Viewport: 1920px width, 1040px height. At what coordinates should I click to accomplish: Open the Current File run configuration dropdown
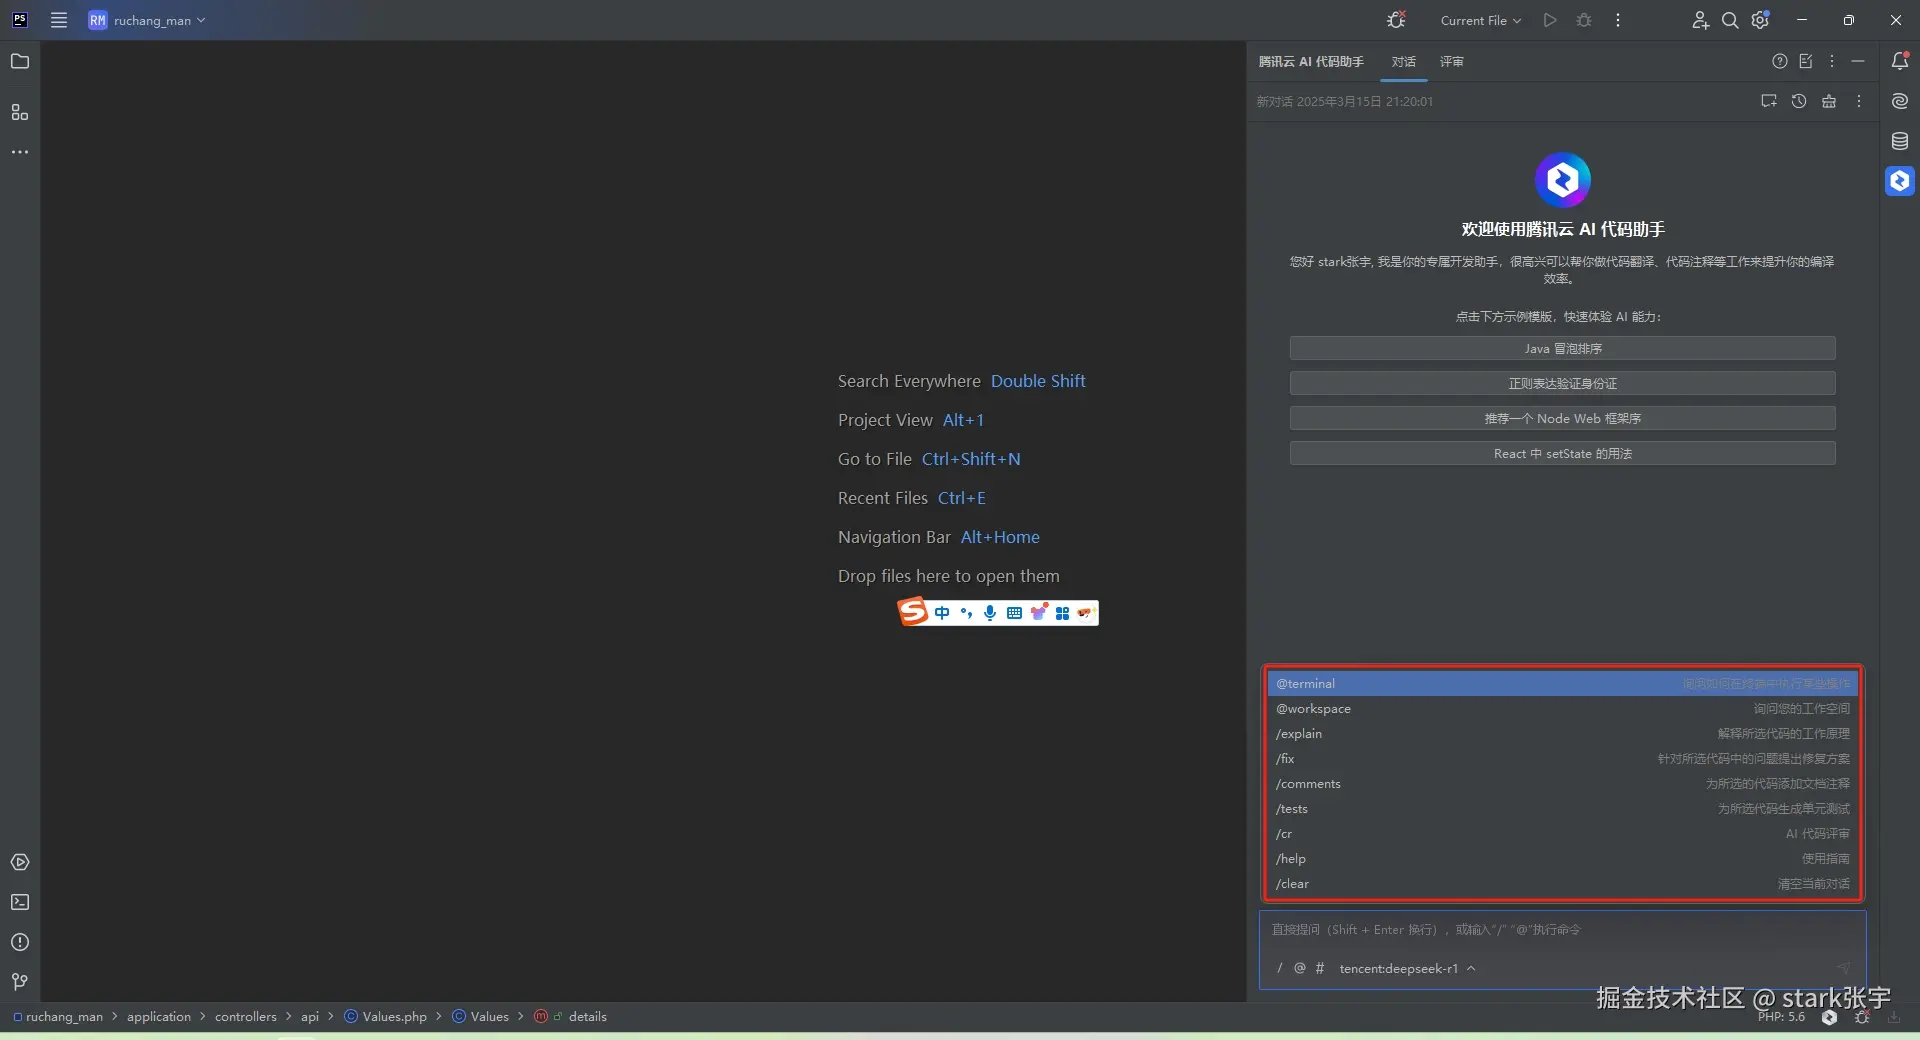coord(1480,20)
